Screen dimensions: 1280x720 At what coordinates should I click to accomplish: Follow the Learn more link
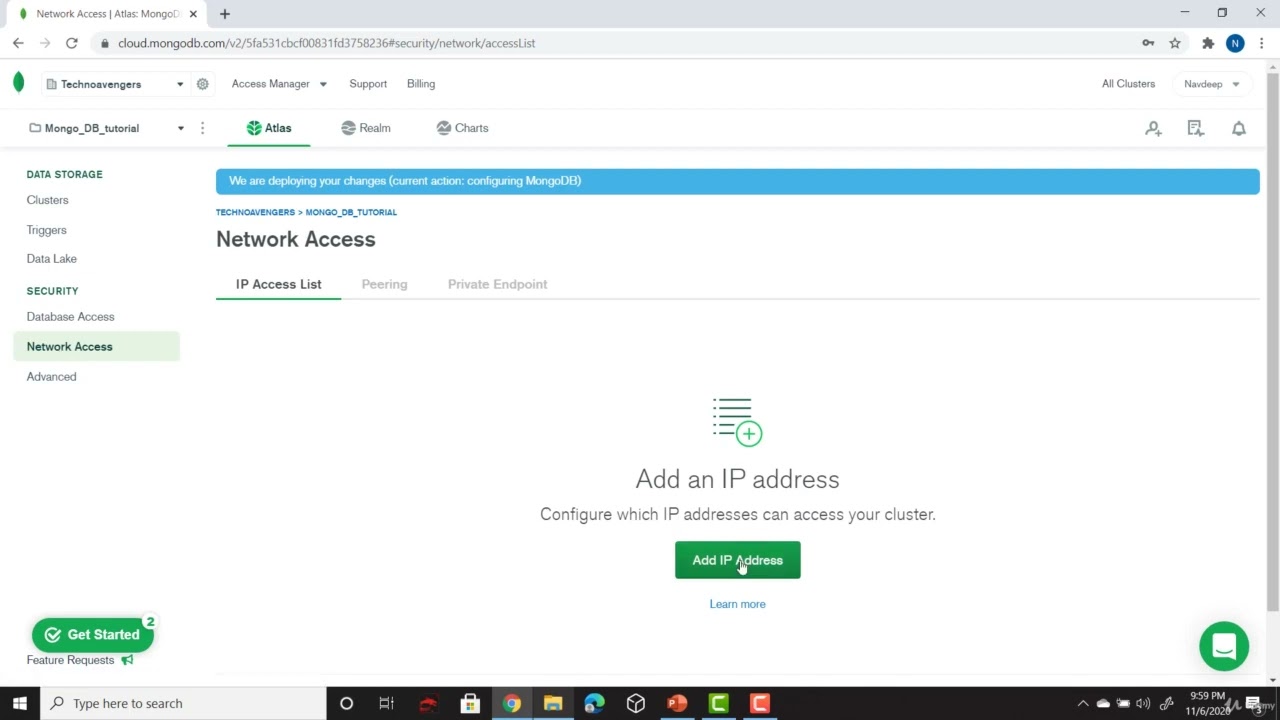[x=737, y=604]
